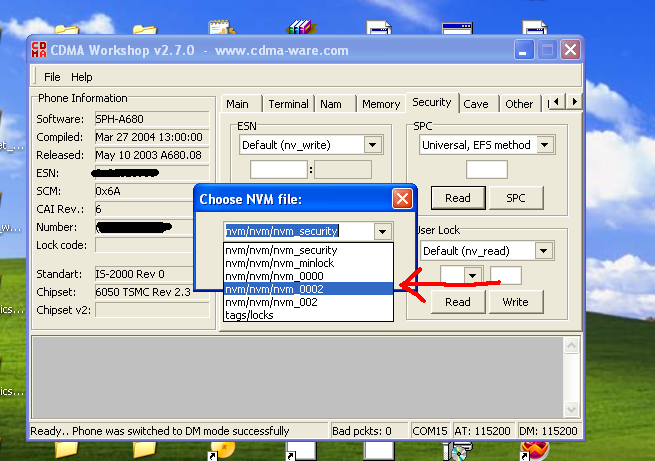Choose nvm/nvm/nvm_0002 from the list
The image size is (655, 461).
(x=308, y=289)
